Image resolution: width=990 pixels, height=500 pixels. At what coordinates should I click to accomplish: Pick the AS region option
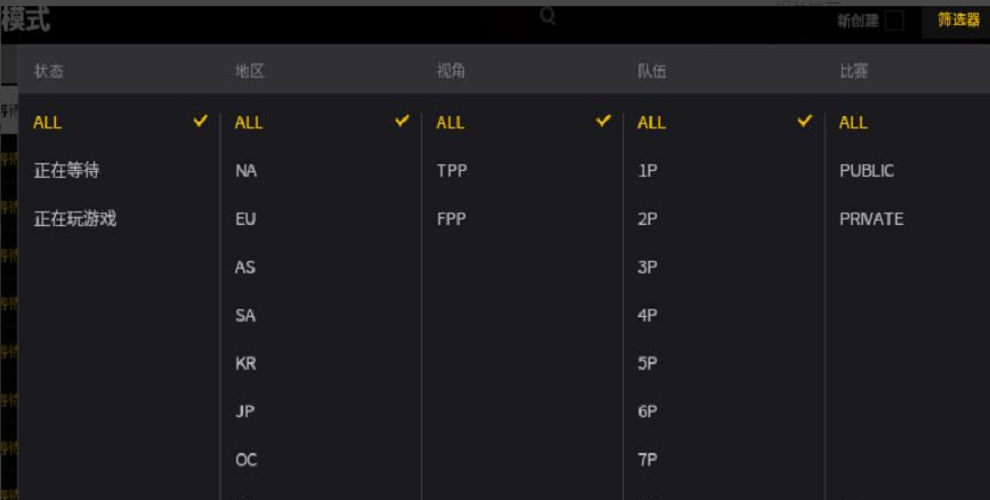pyautogui.click(x=245, y=267)
